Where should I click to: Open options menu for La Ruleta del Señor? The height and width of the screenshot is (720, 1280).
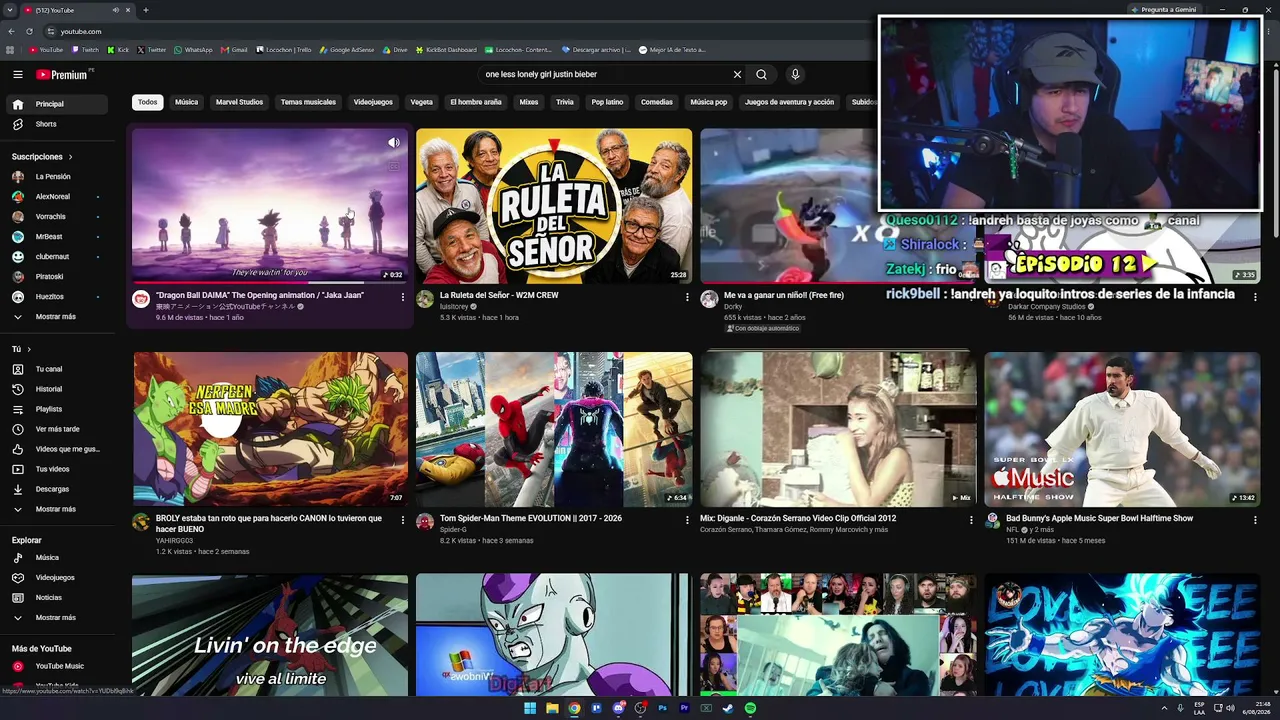(687, 297)
